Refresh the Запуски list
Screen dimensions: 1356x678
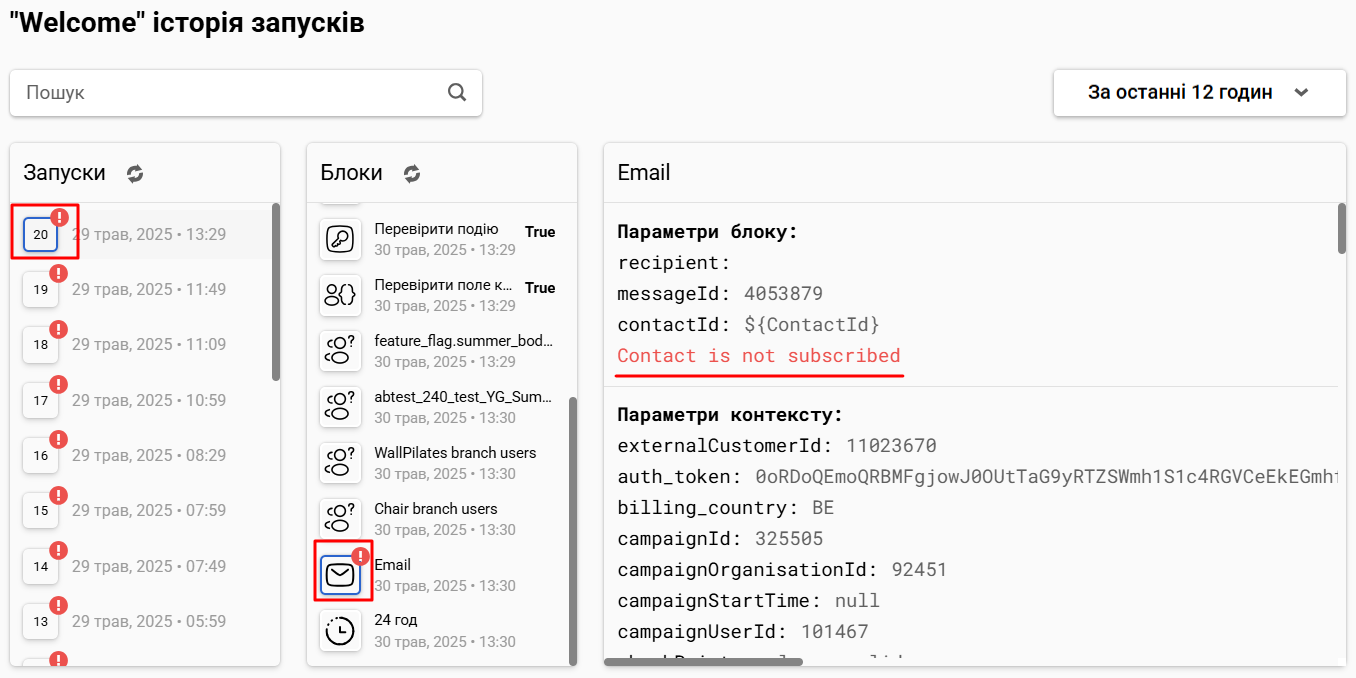tap(135, 173)
